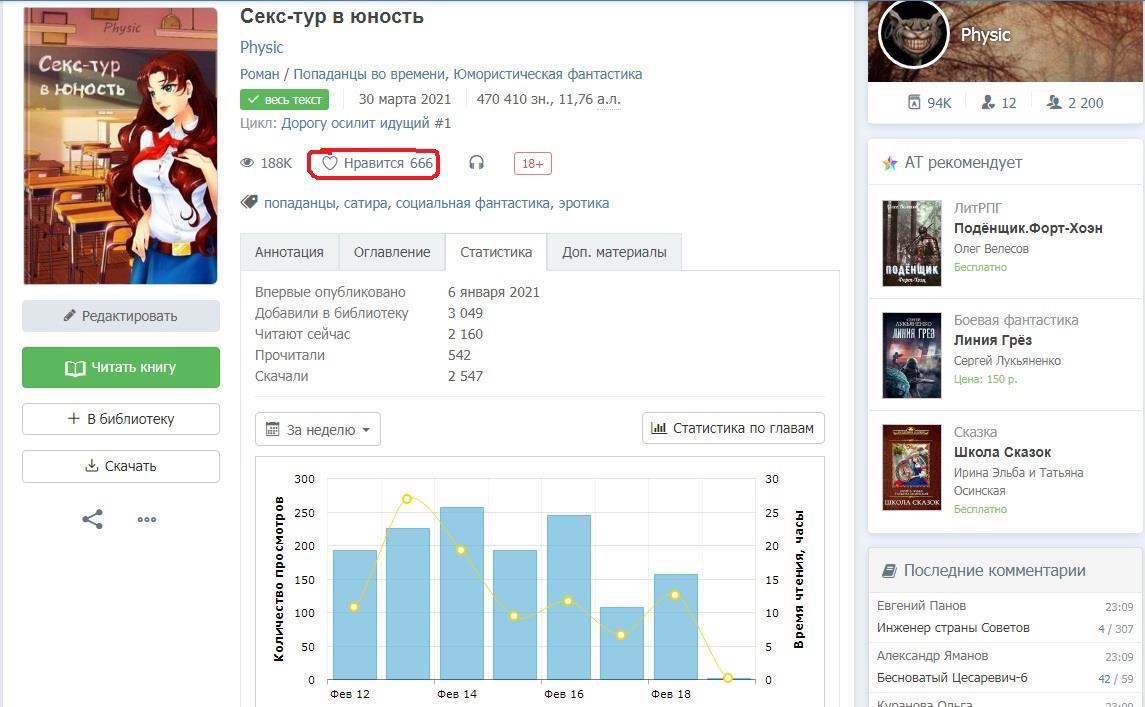Click the share icon below download button

pos(92,519)
